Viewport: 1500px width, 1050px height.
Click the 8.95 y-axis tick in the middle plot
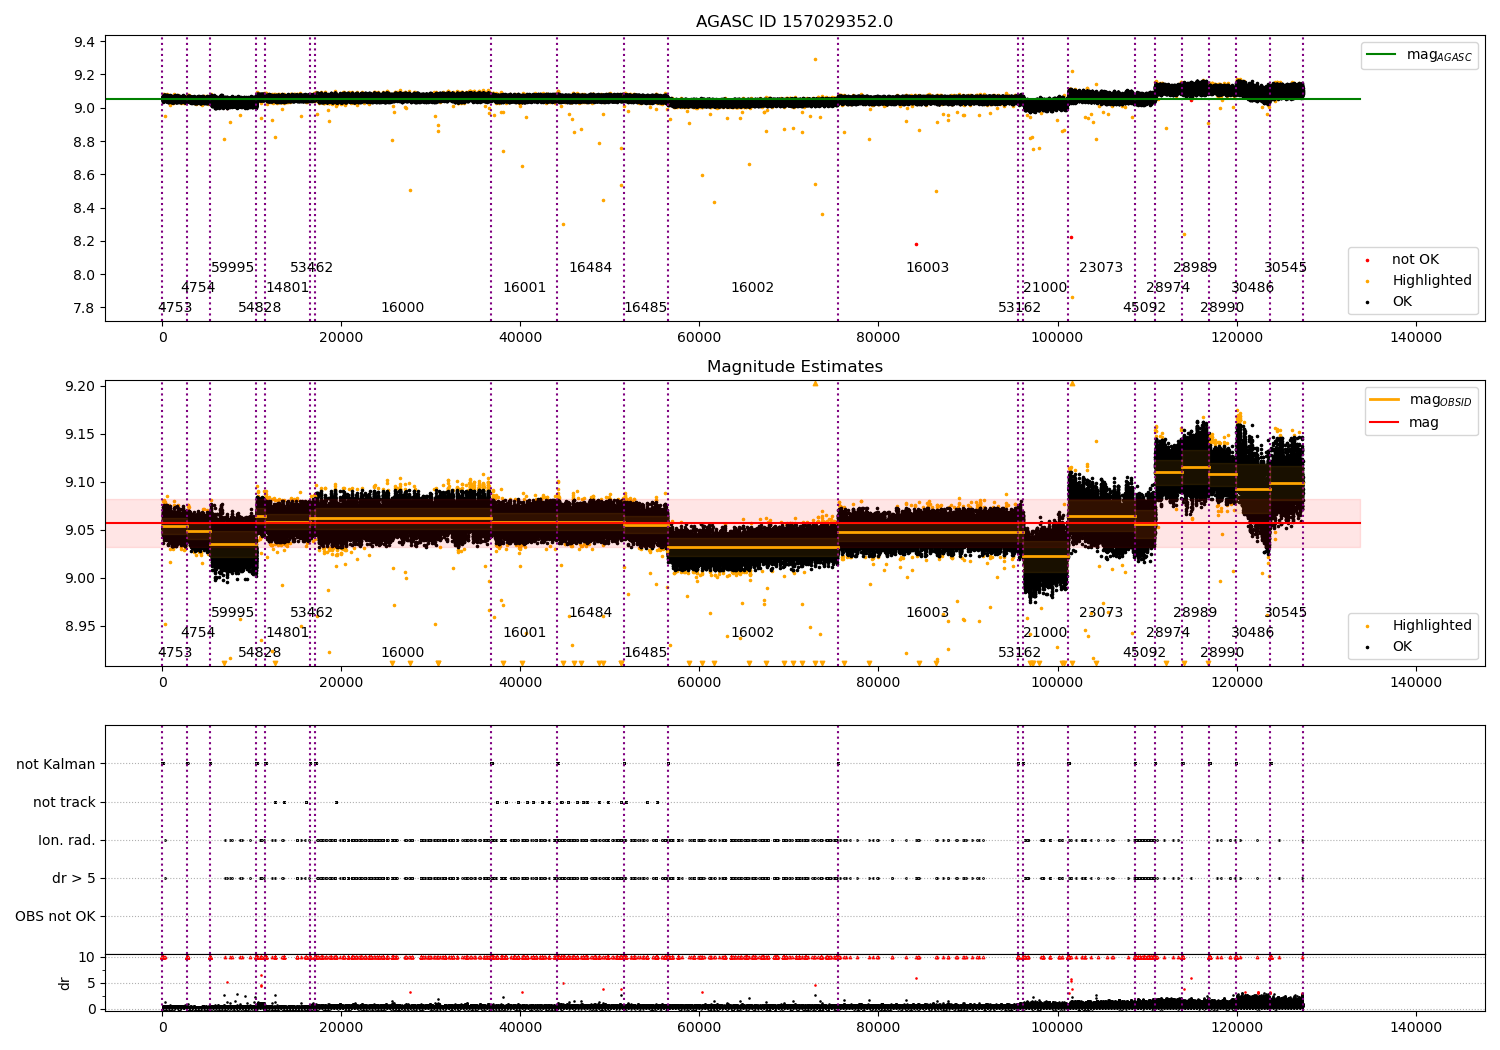(82, 626)
